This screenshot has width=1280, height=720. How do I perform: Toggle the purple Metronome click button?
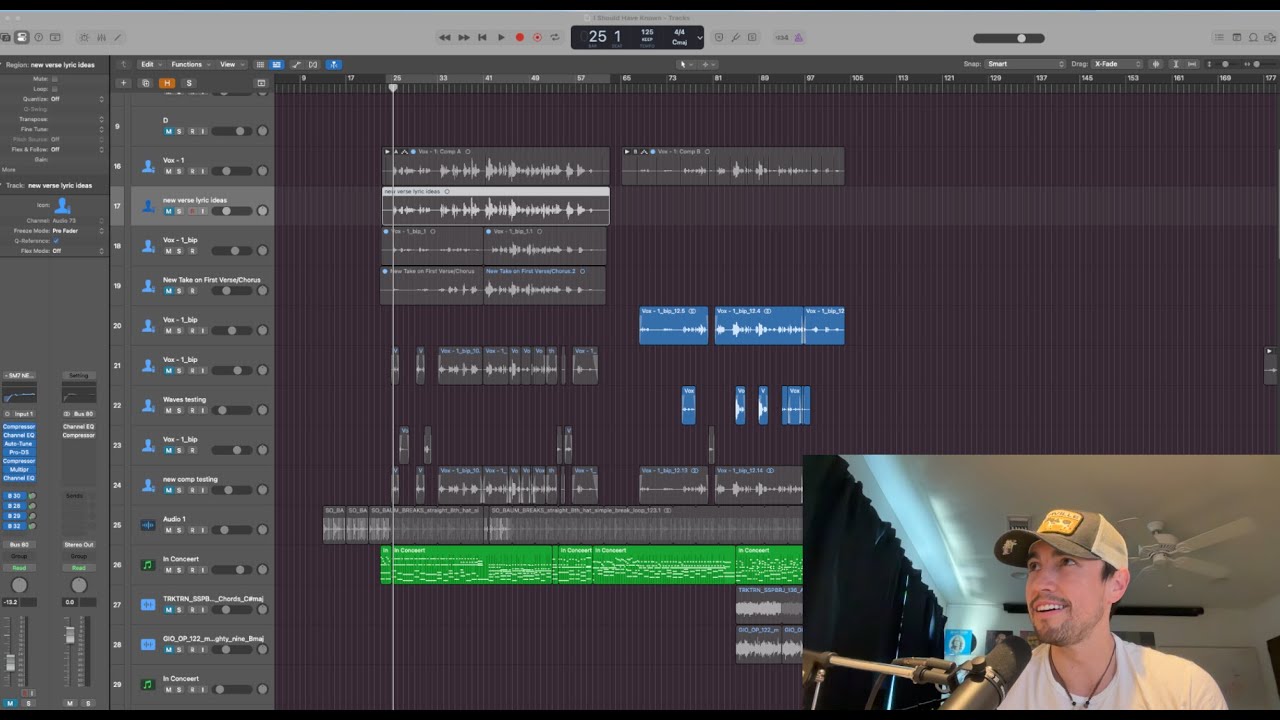pos(798,37)
